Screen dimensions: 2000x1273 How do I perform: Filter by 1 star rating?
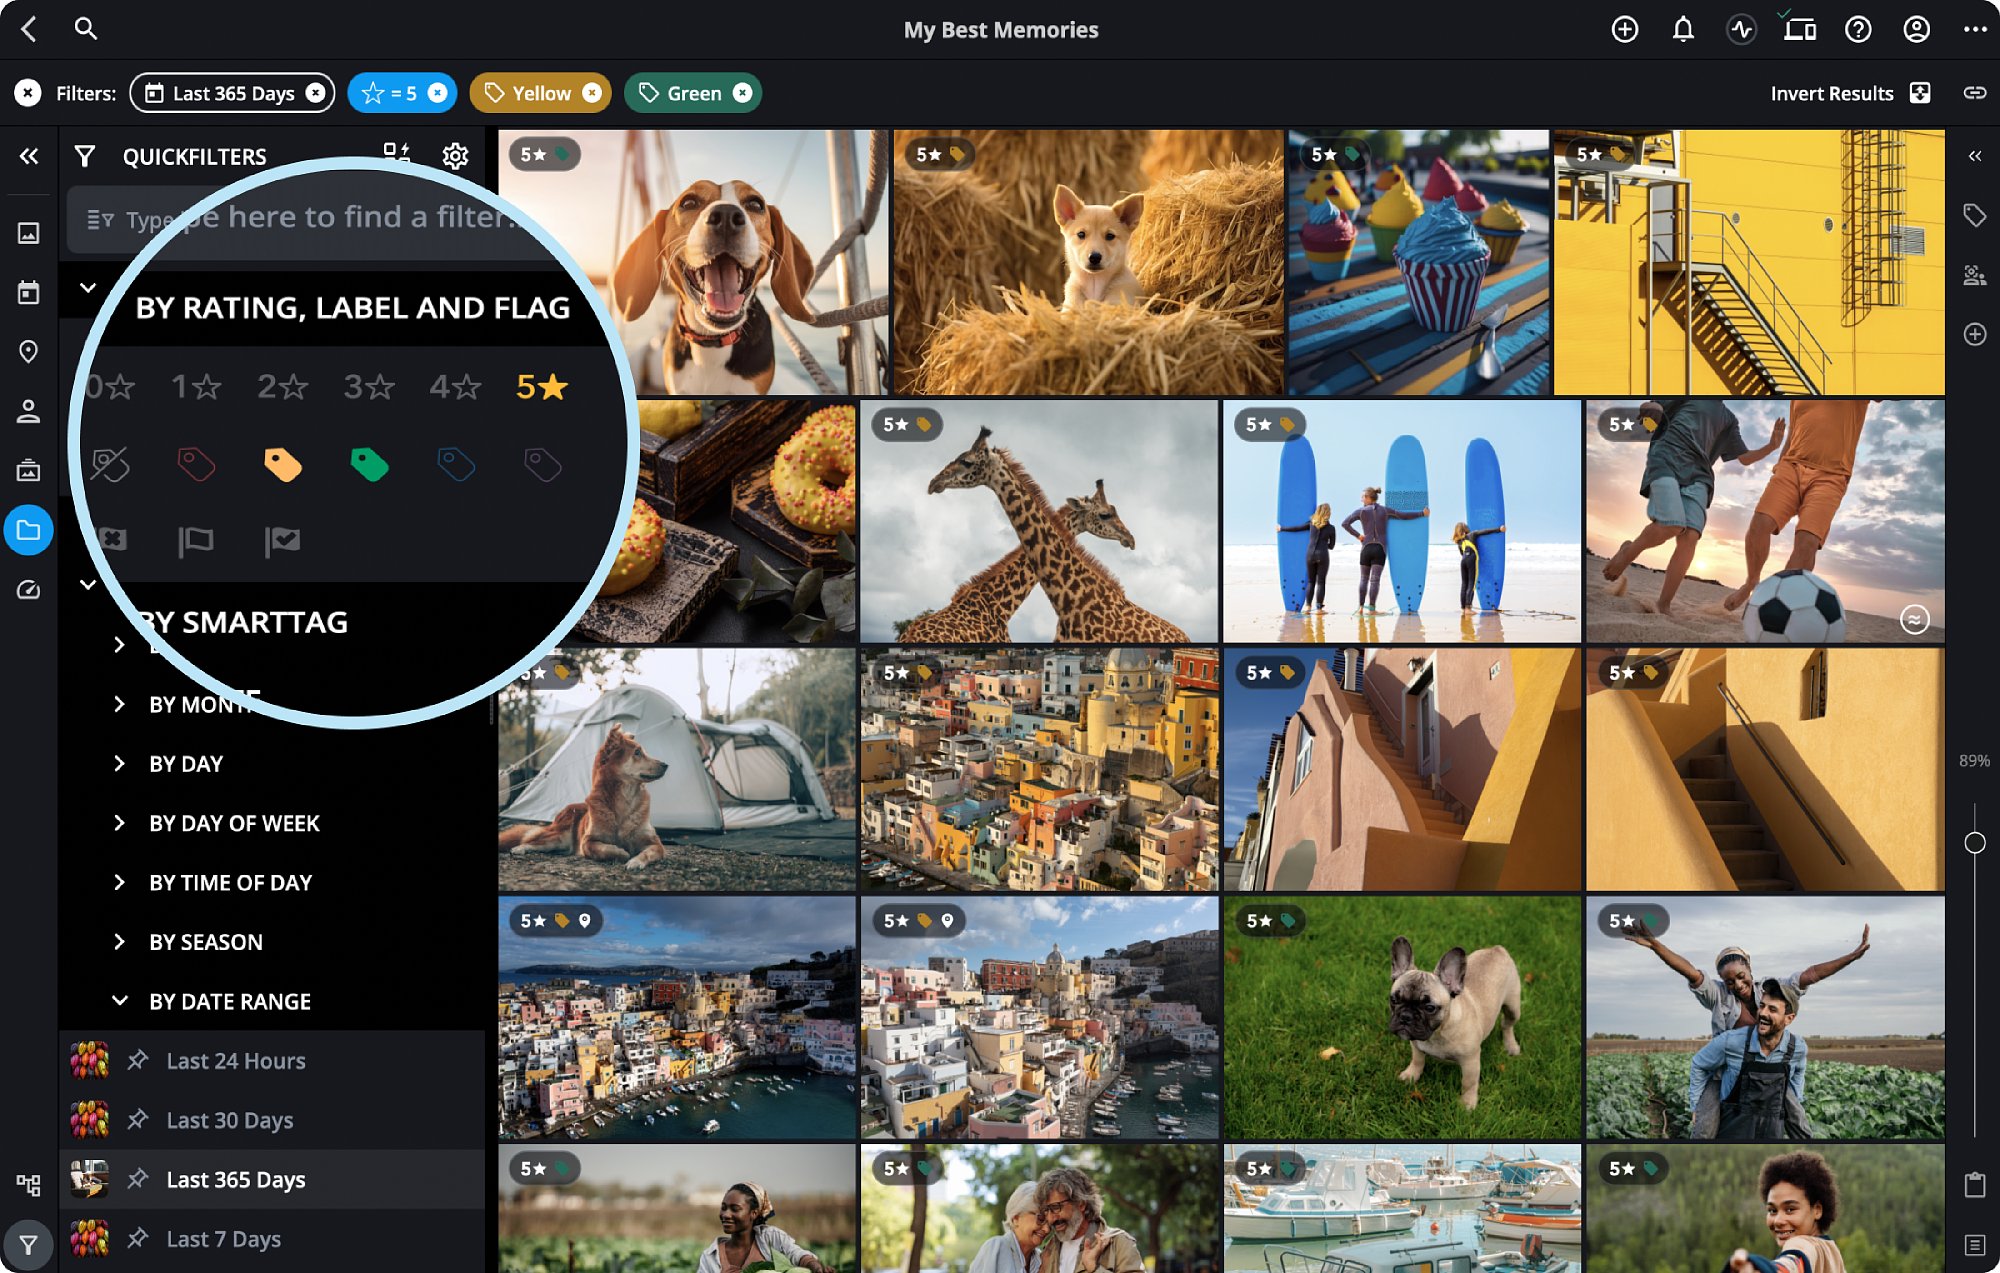point(196,386)
